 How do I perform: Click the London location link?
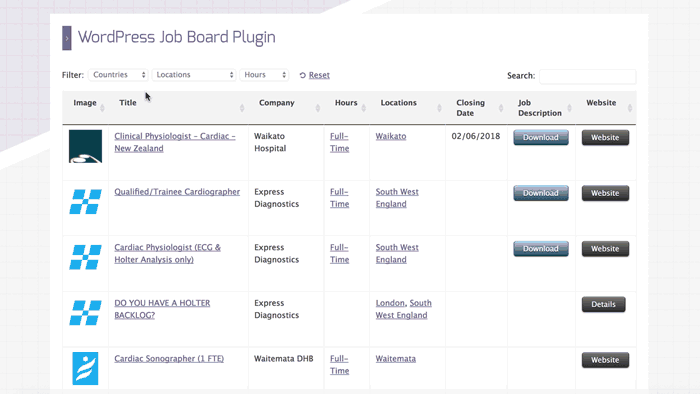[390, 303]
